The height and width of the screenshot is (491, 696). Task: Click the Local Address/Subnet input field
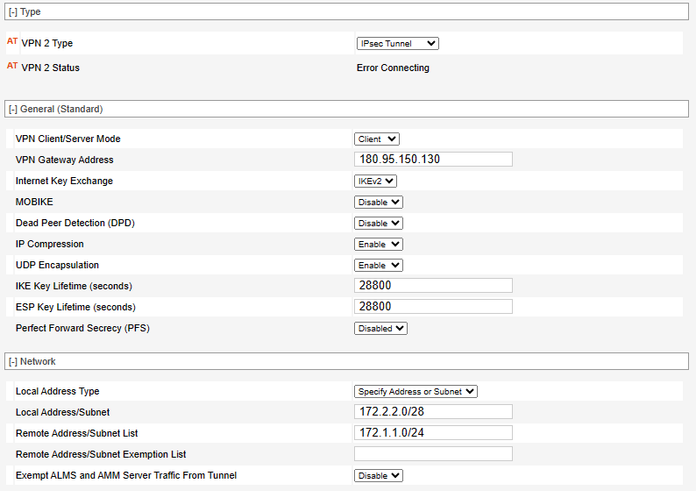(x=433, y=412)
